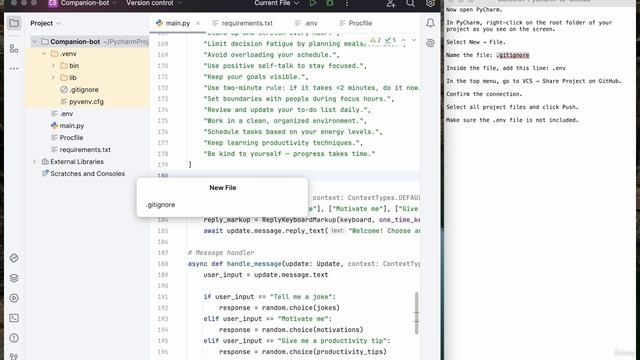Open the Project view options dropdown

pos(45,23)
